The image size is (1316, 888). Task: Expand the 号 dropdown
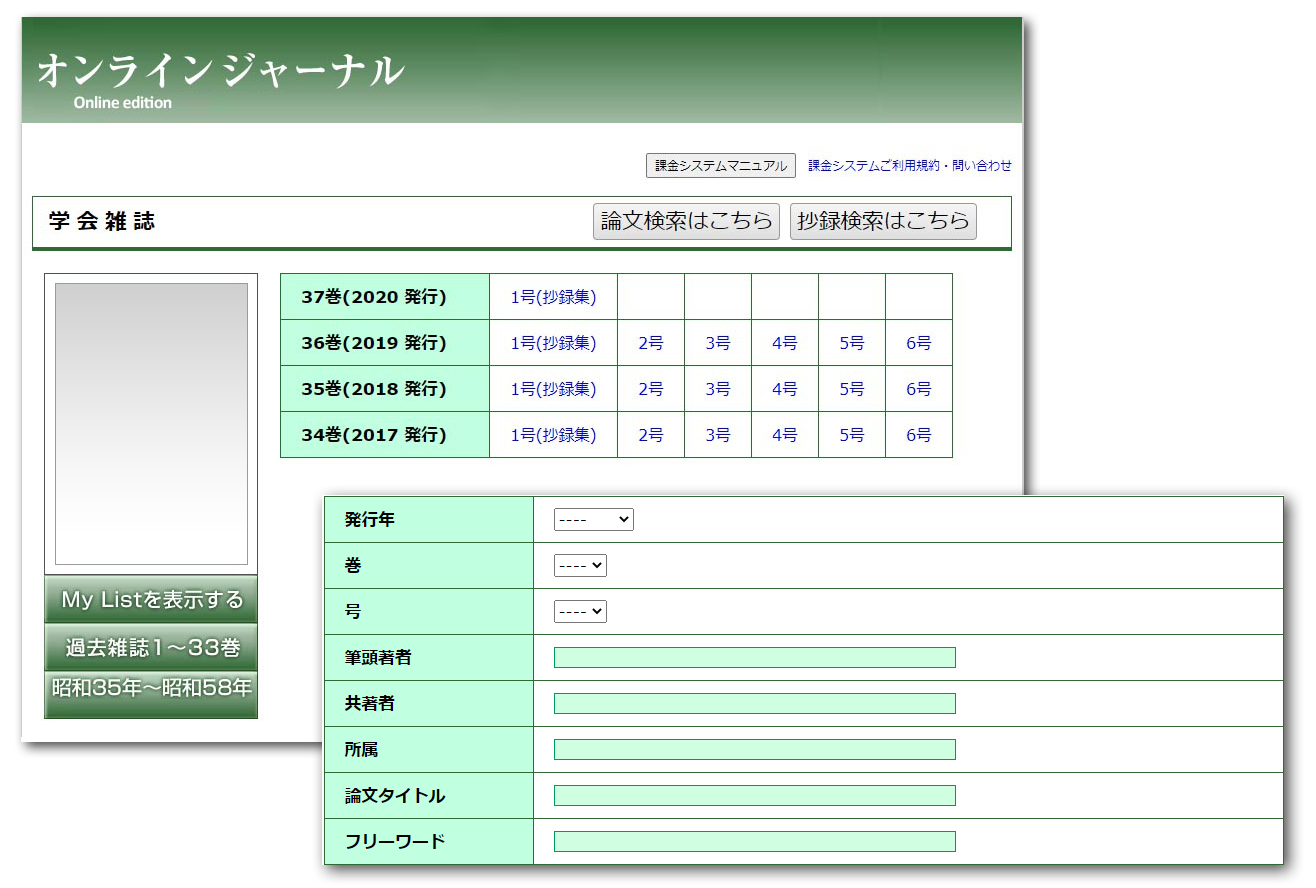coord(580,612)
